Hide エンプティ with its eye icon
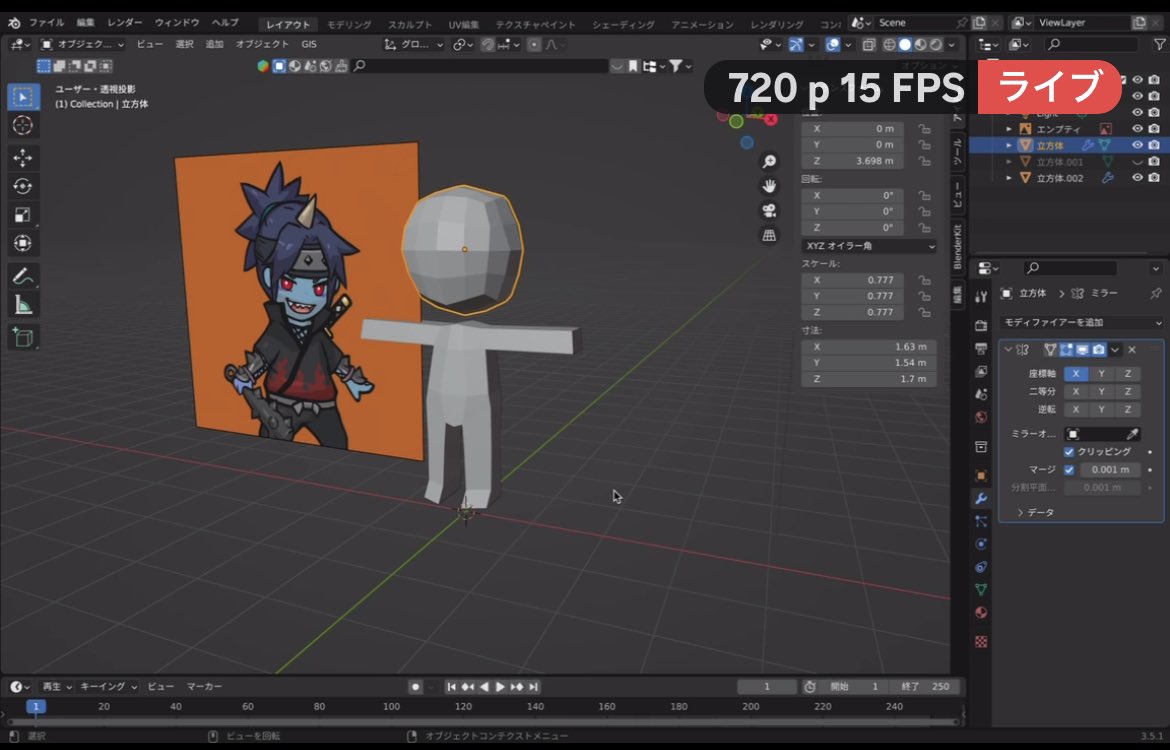 [1137, 128]
